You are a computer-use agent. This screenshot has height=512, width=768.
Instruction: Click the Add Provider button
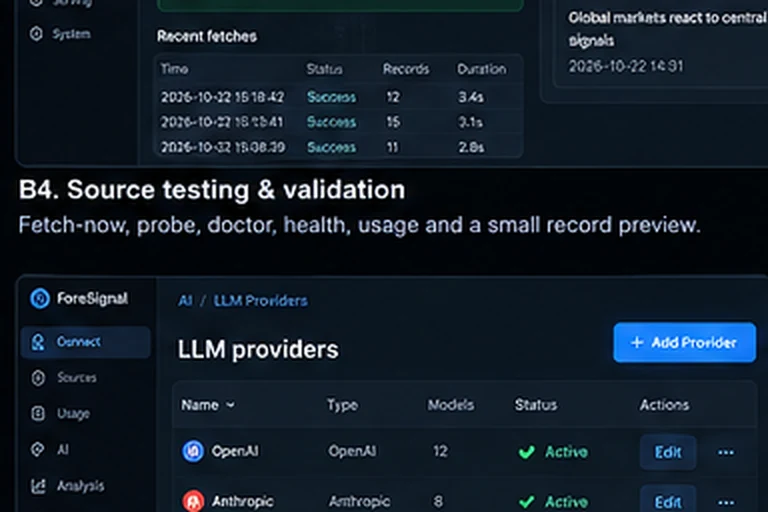(684, 342)
